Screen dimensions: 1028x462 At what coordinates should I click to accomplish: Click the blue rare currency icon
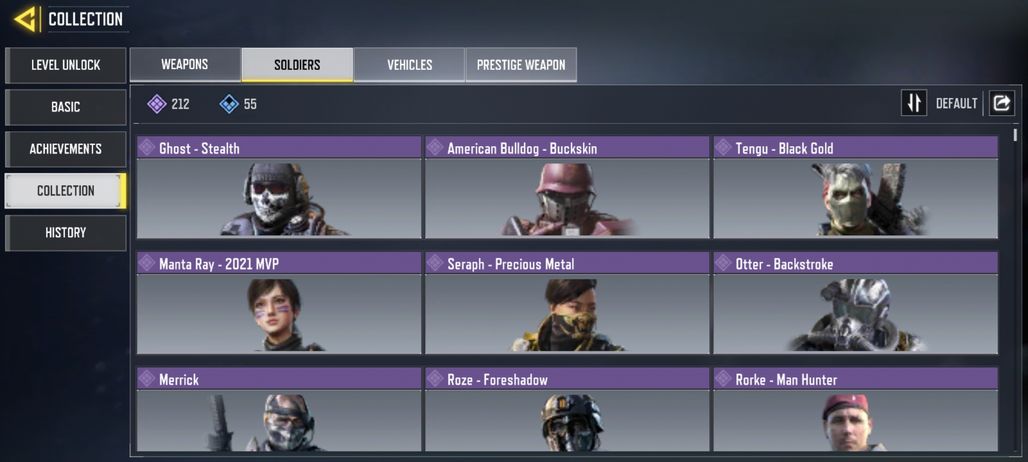coord(229,104)
